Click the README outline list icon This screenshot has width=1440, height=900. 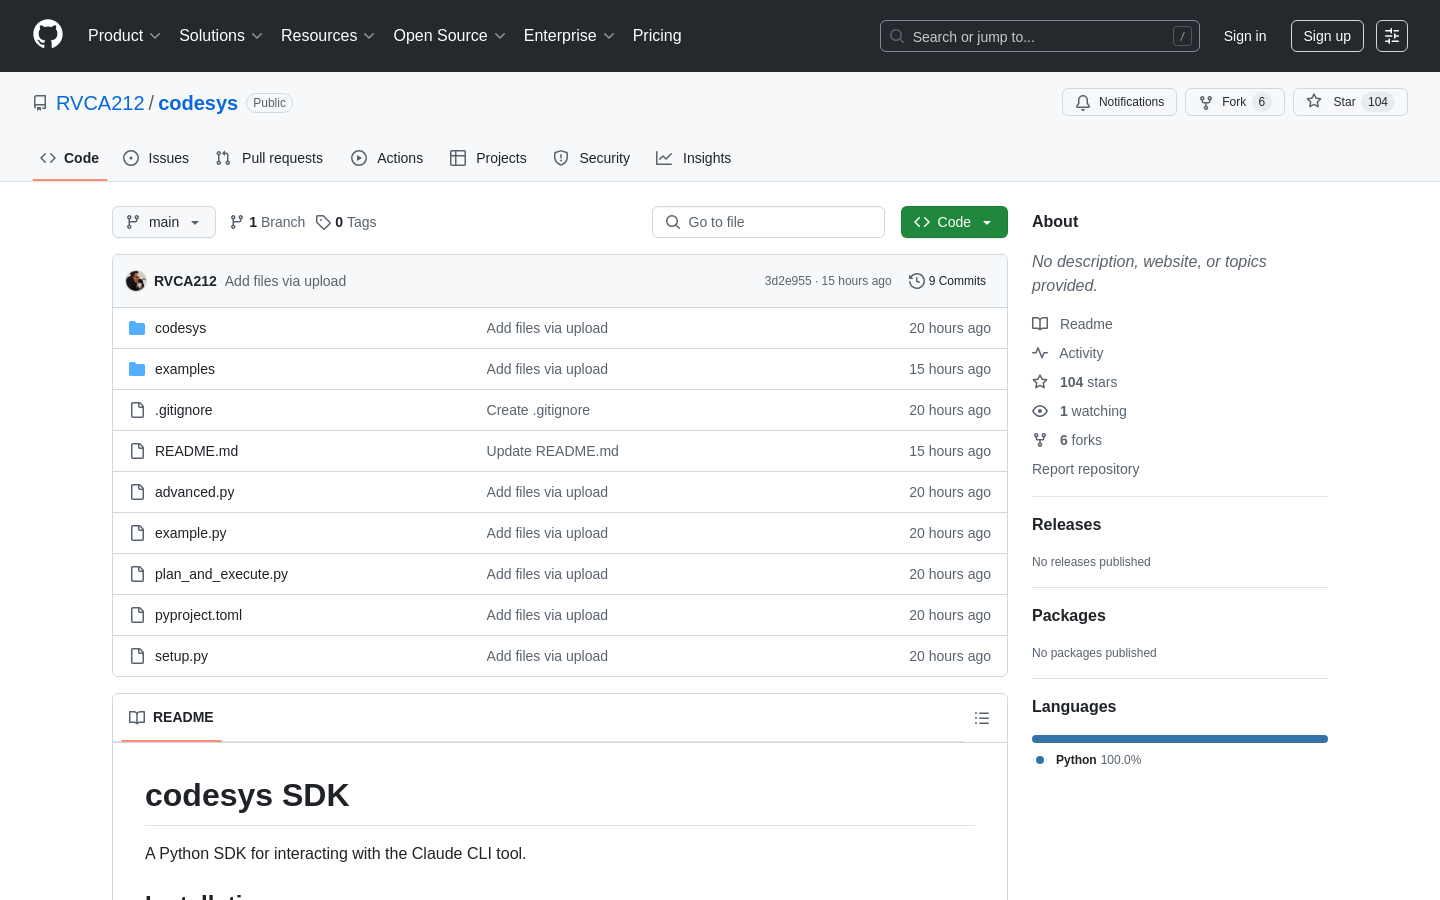click(x=982, y=718)
